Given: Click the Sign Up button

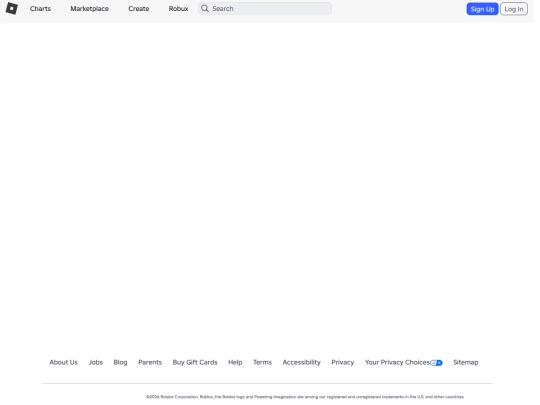Looking at the screenshot, I should [482, 9].
